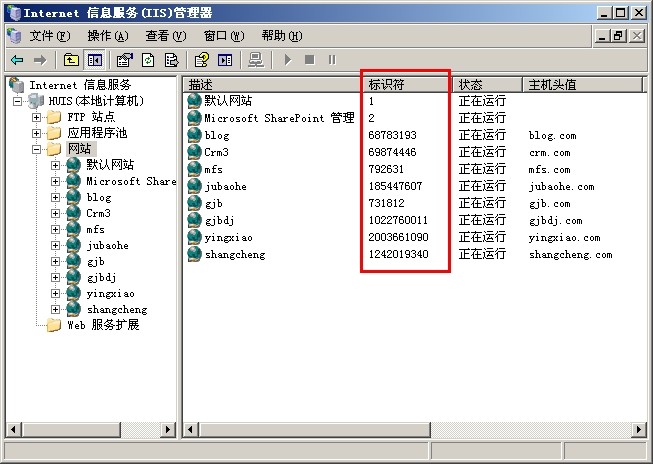Open the 窗口(W) menu
The width and height of the screenshot is (653, 464).
(224, 36)
